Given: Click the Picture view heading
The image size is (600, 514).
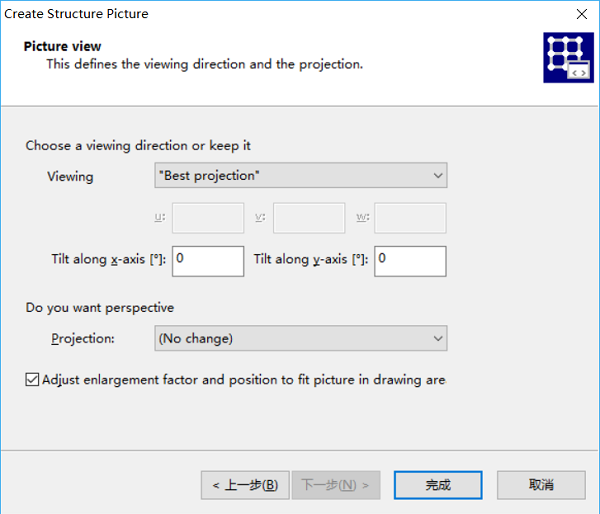Looking at the screenshot, I should tap(62, 46).
